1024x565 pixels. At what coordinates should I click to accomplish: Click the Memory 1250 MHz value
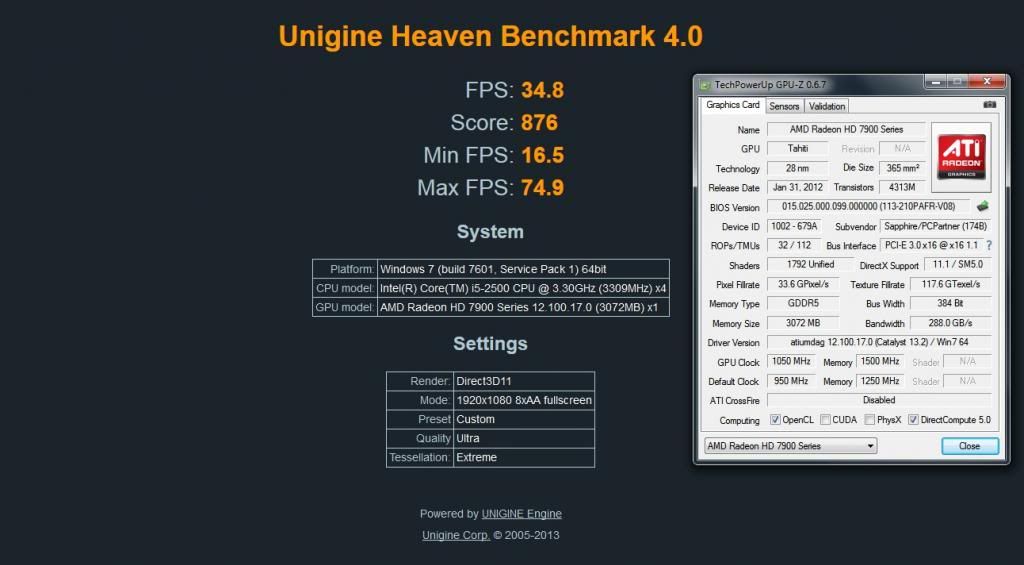pyautogui.click(x=880, y=381)
